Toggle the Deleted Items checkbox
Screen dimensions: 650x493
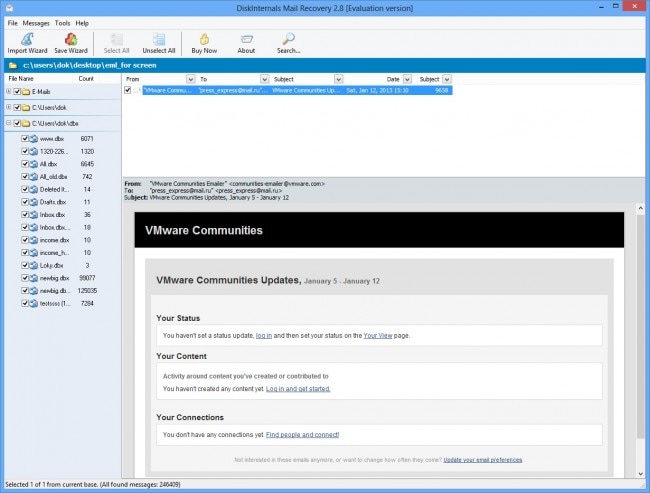[x=25, y=189]
